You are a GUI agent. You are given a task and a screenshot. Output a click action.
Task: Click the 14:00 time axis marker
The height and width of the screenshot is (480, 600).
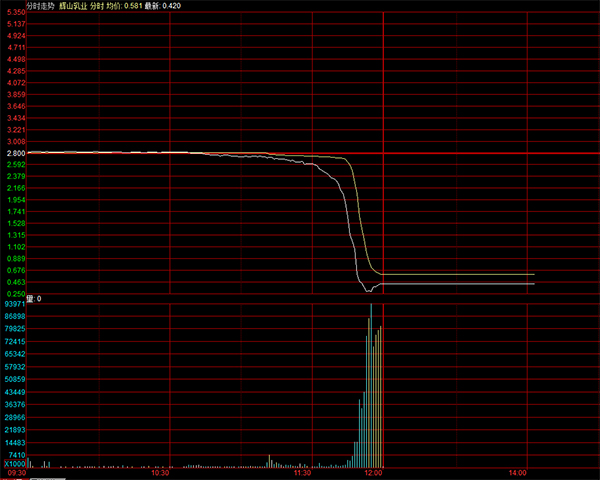click(517, 474)
